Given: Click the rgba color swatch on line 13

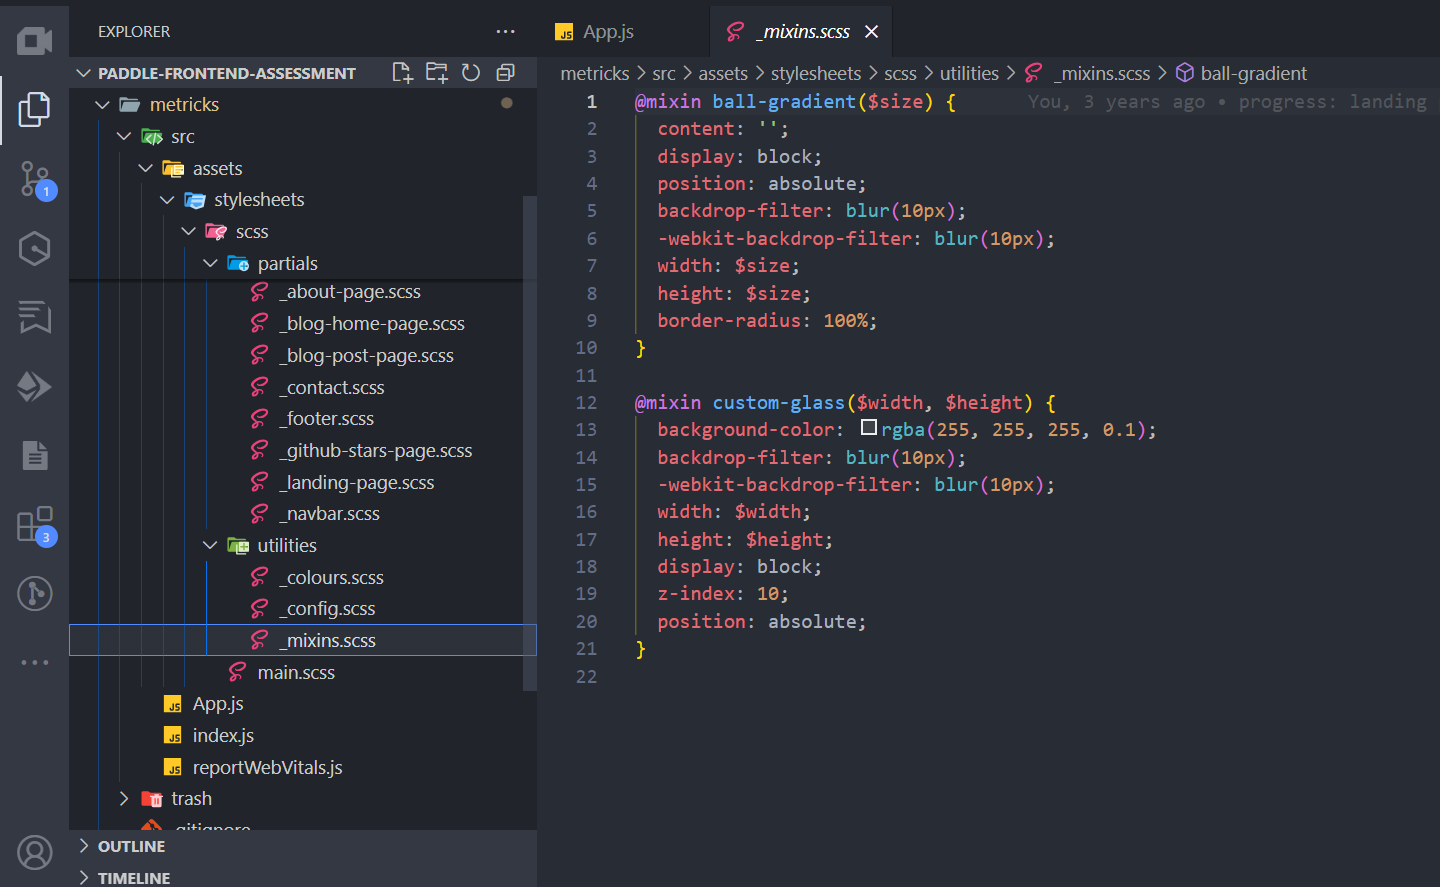Looking at the screenshot, I should [x=869, y=428].
